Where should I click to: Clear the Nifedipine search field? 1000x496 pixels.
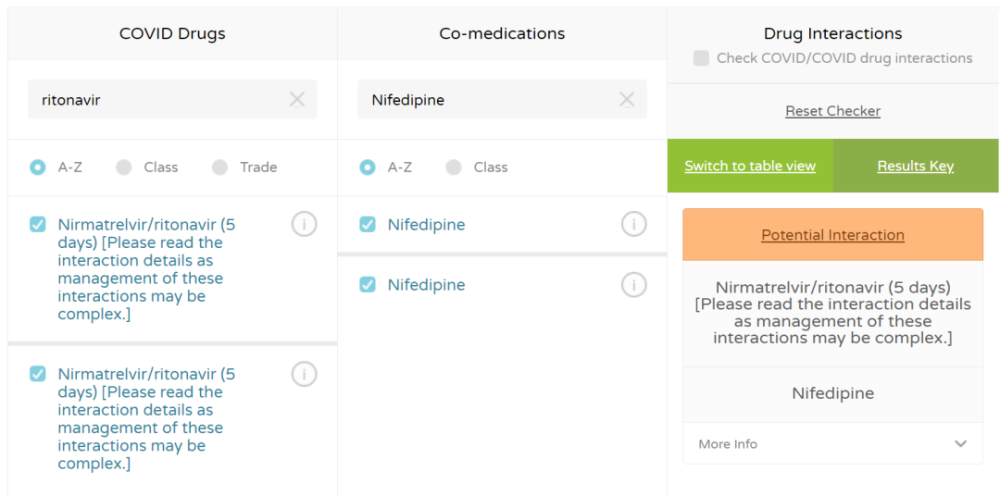627,99
